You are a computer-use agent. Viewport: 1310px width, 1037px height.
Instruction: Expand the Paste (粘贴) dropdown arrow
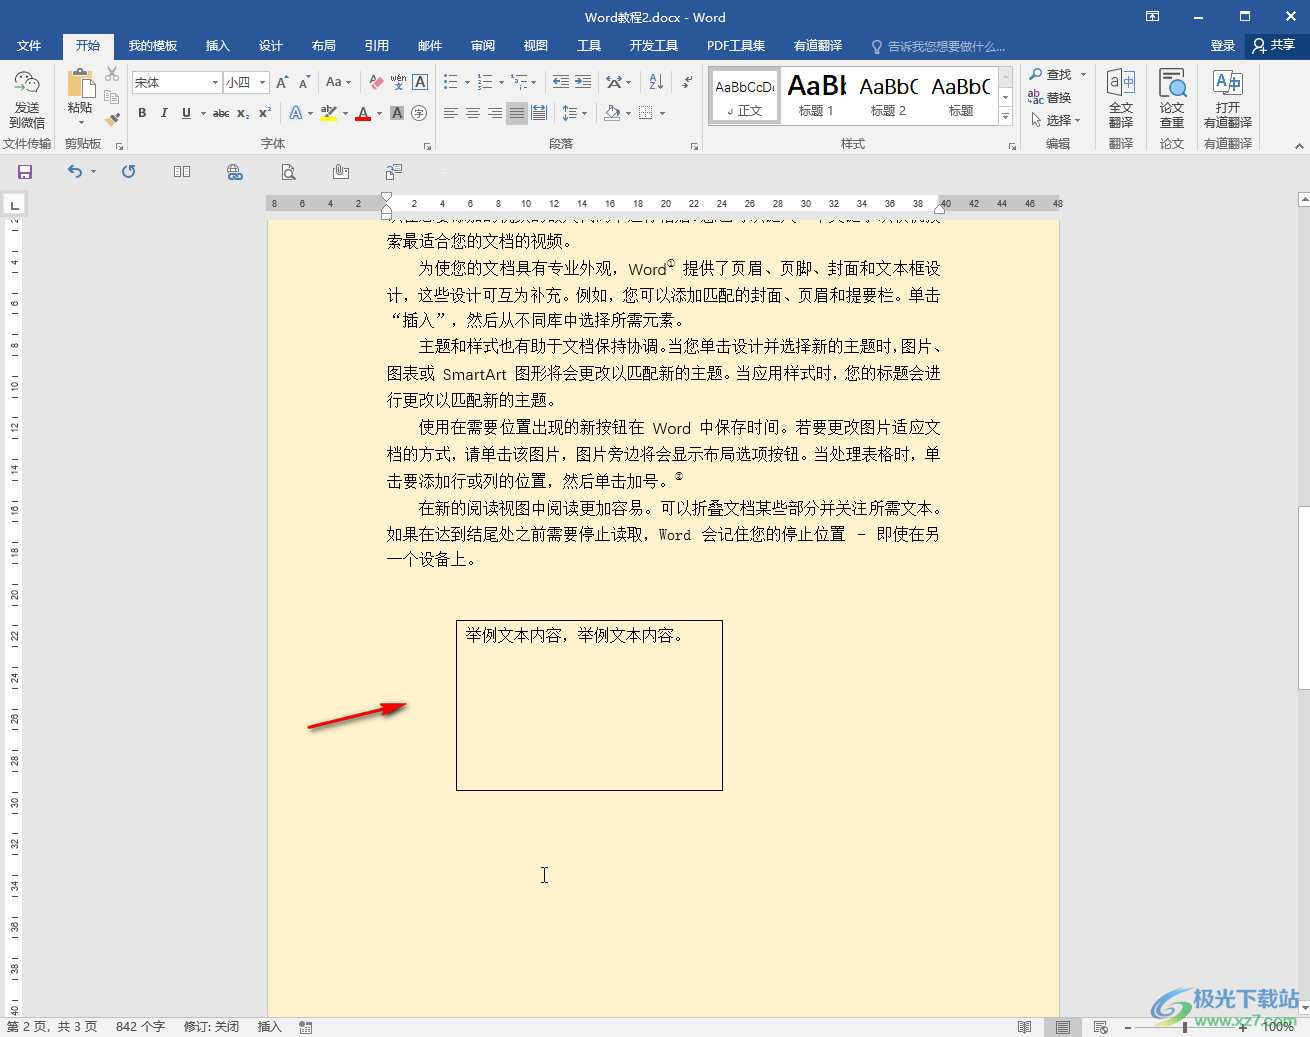pos(81,123)
